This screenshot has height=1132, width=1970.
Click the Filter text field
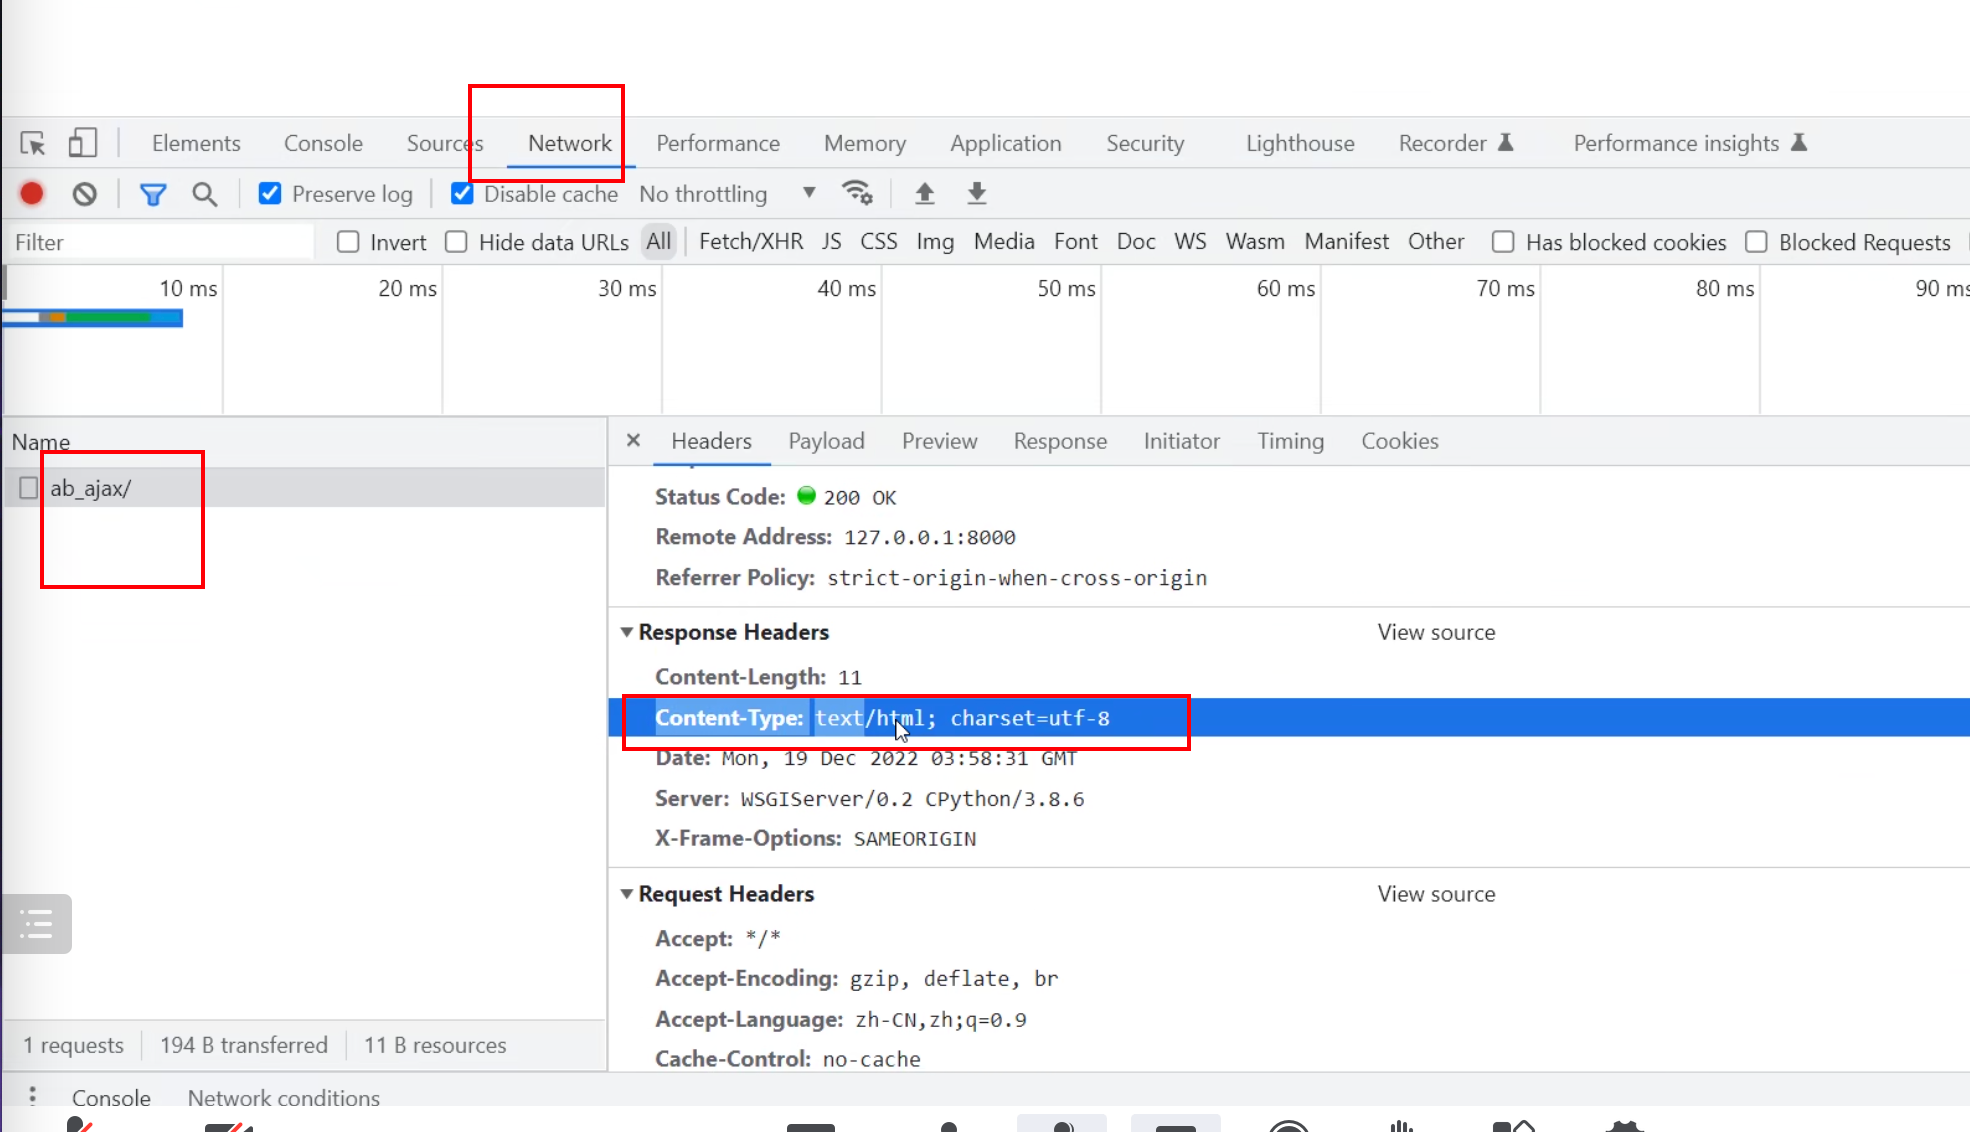click(160, 242)
